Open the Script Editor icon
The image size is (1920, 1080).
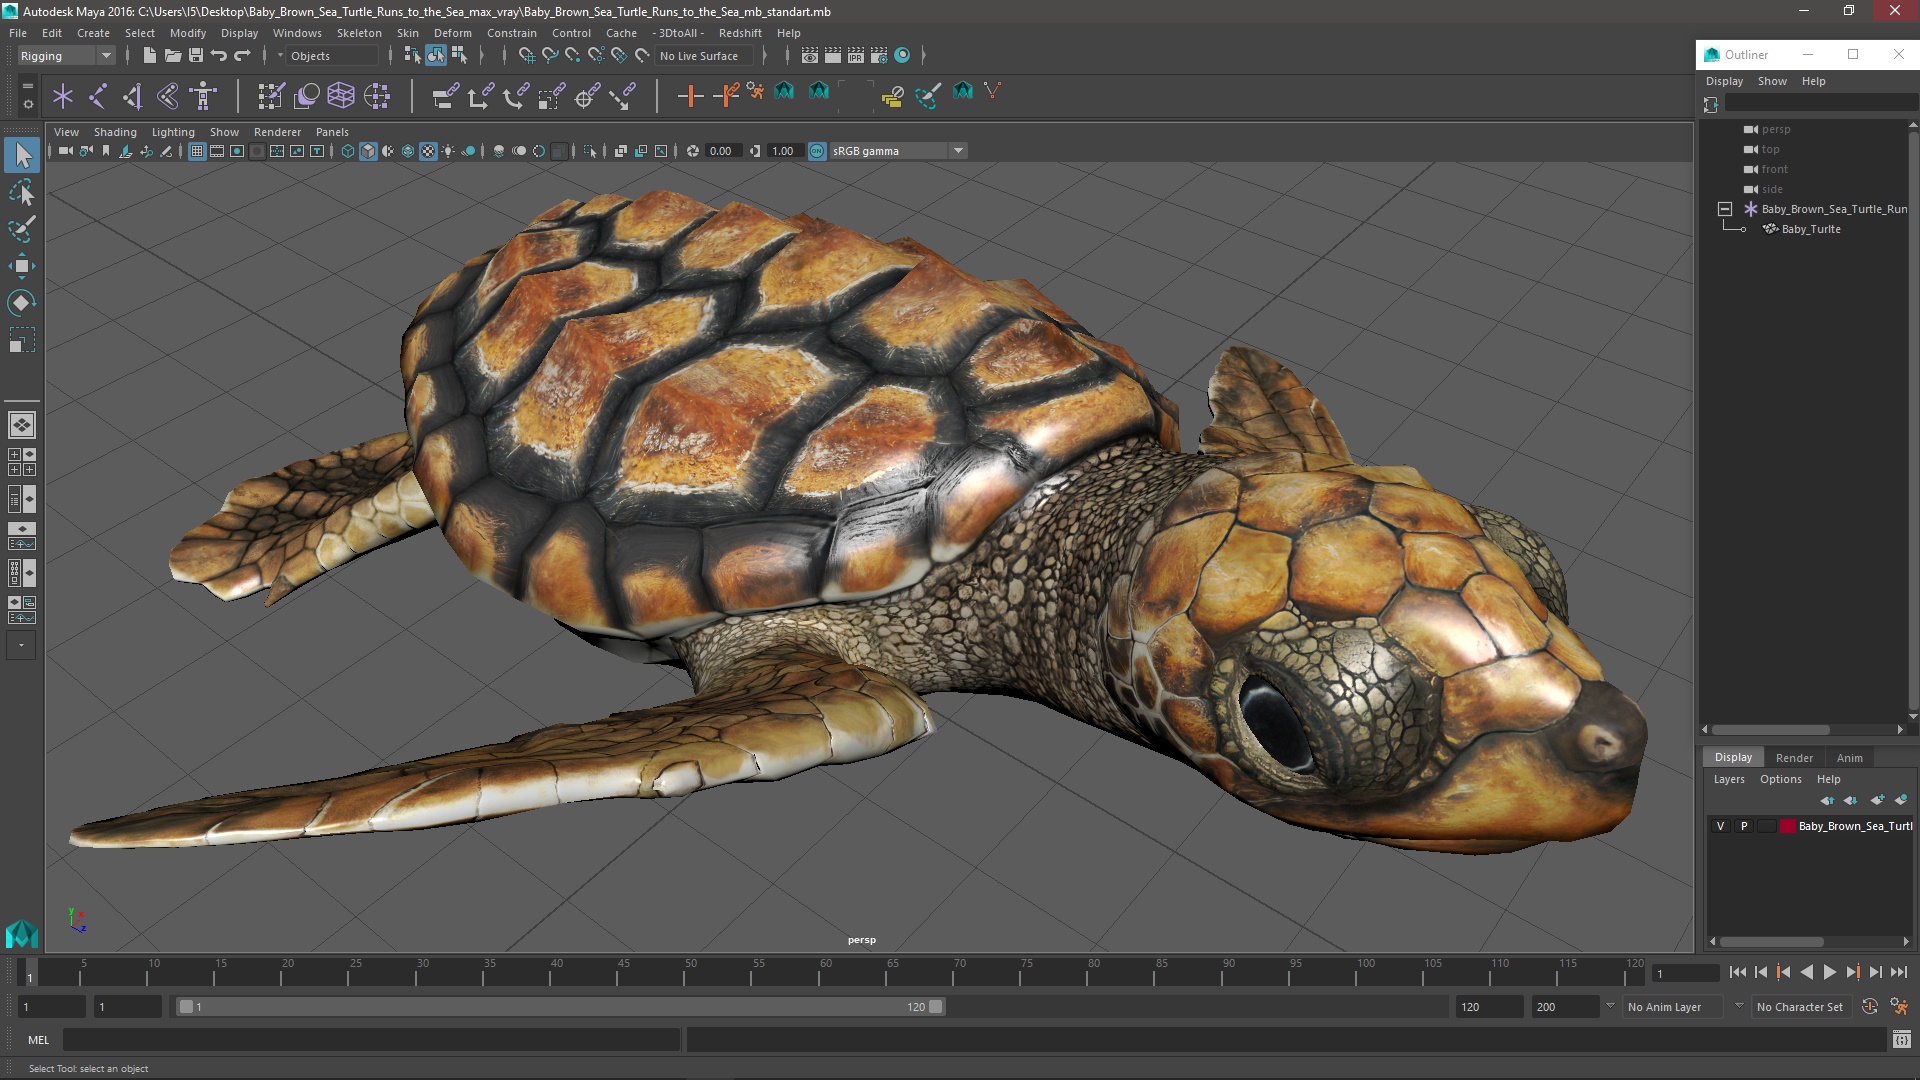pos(1901,1040)
